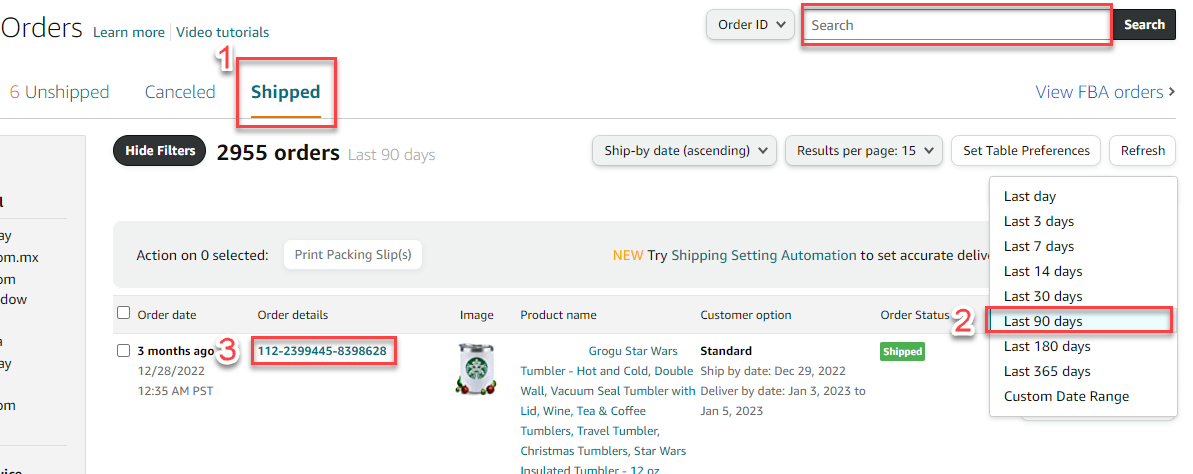
Task: Tick the select-all orders checkbox
Action: click(123, 313)
